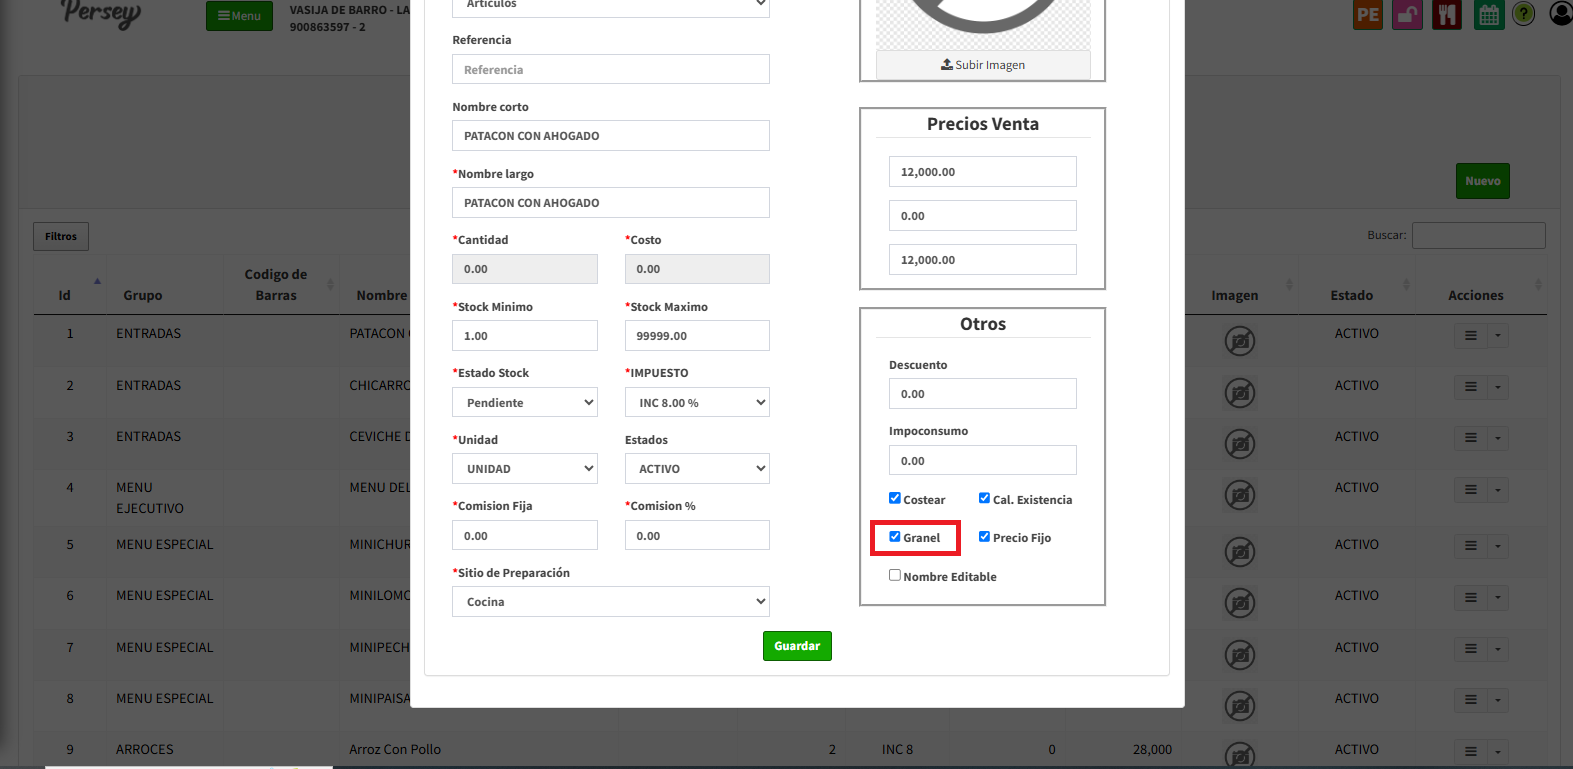Open Sitio de Preparación dropdown

610,602
